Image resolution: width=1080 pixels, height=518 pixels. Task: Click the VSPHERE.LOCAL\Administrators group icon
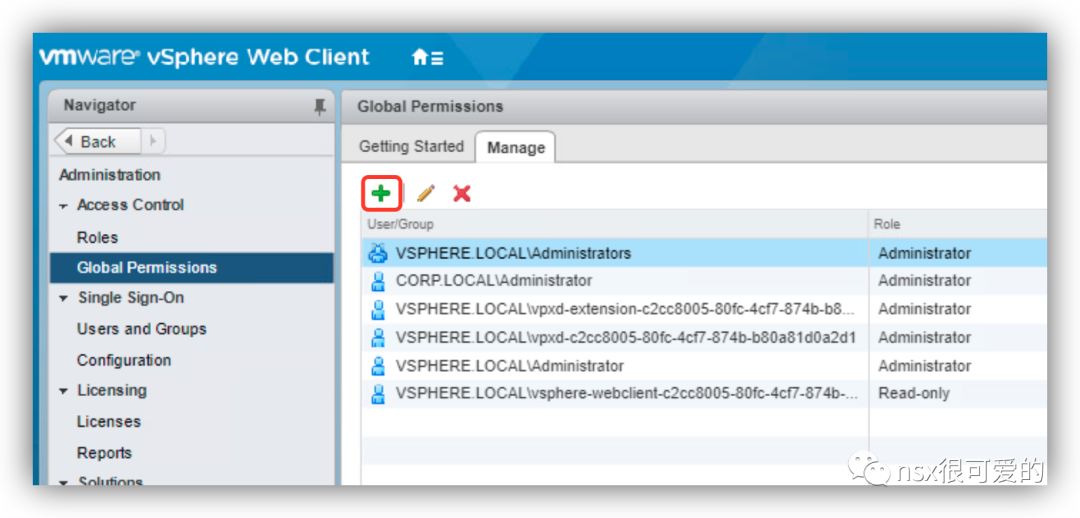pyautogui.click(x=378, y=253)
